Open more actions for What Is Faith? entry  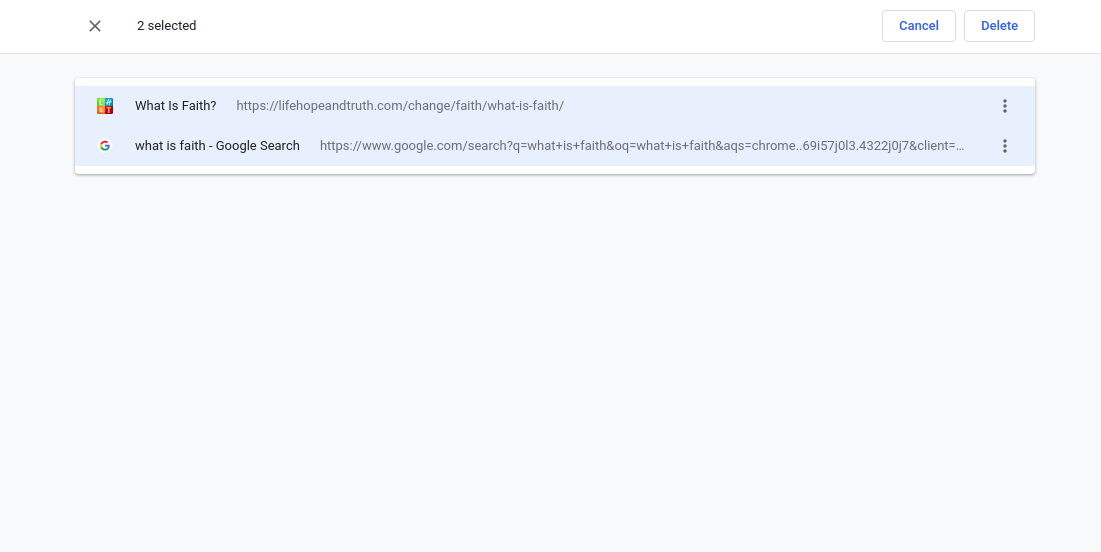1004,106
